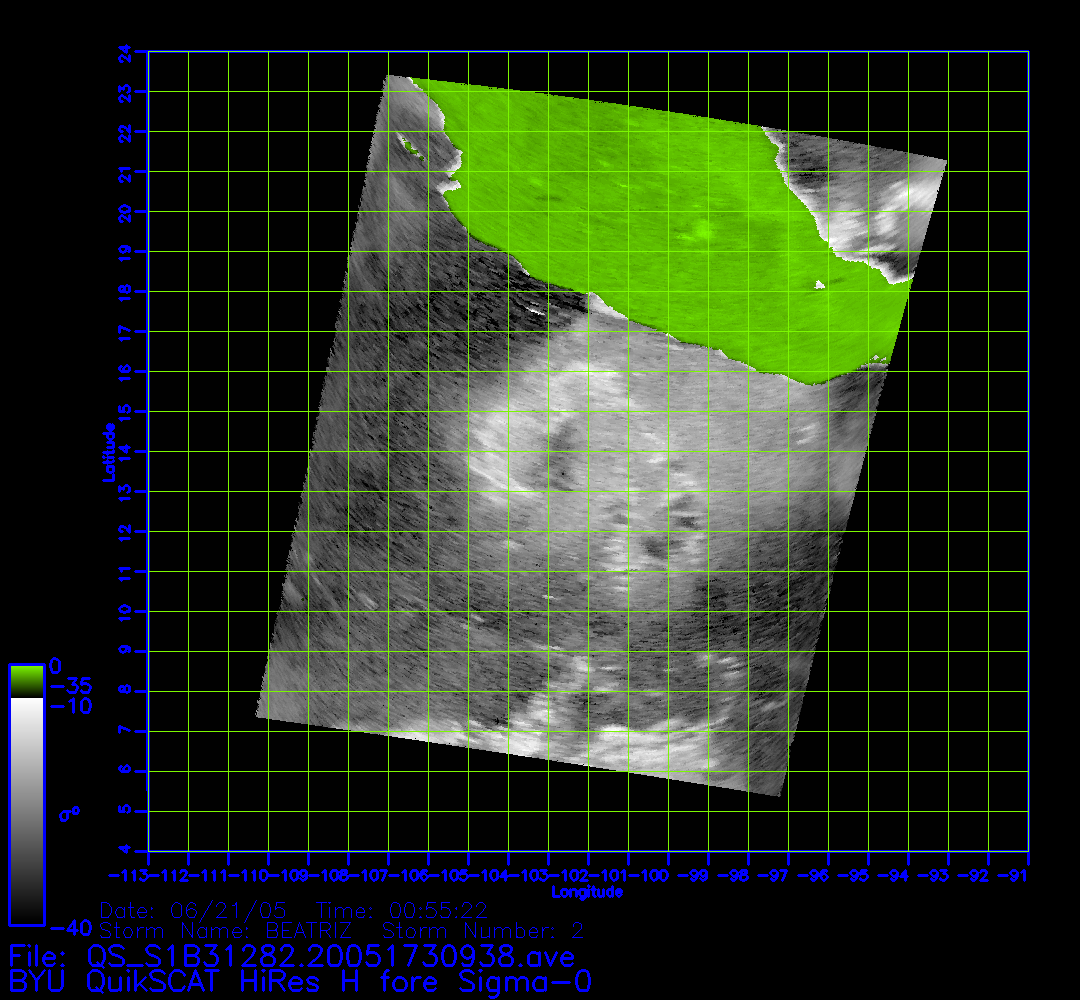Click the green segment of the color bar

click(x=26, y=681)
